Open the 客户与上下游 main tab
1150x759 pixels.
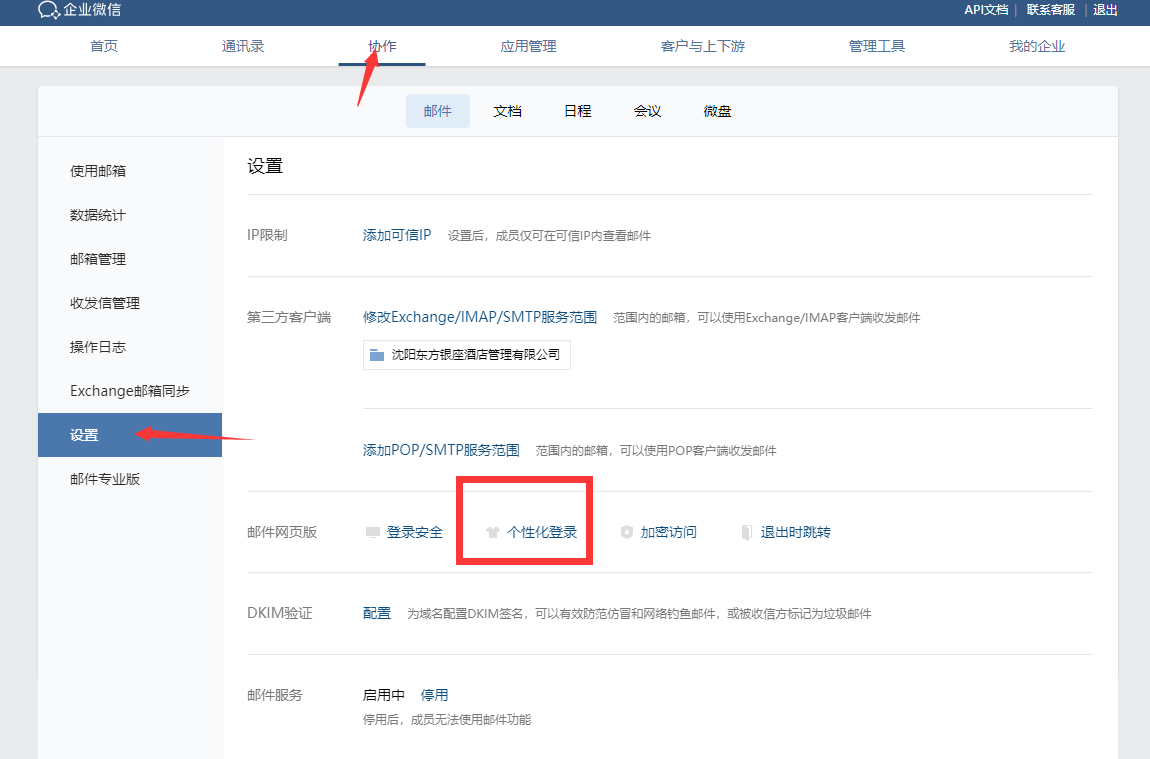tap(703, 46)
